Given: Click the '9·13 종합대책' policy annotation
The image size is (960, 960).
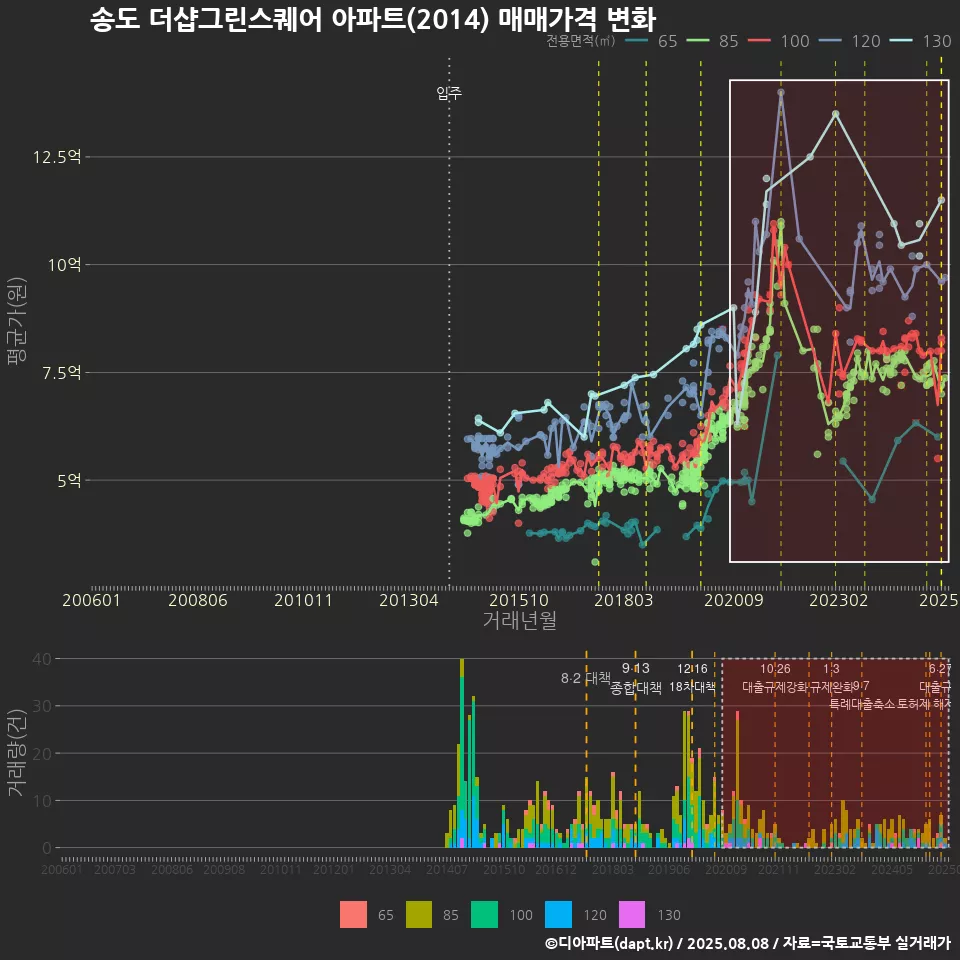Looking at the screenshot, I should tap(636, 678).
